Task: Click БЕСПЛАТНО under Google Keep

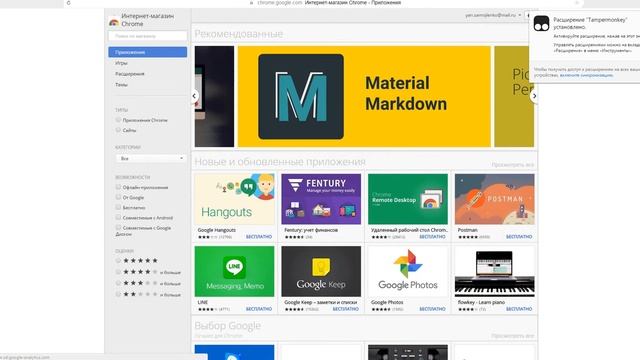Action: click(x=346, y=309)
